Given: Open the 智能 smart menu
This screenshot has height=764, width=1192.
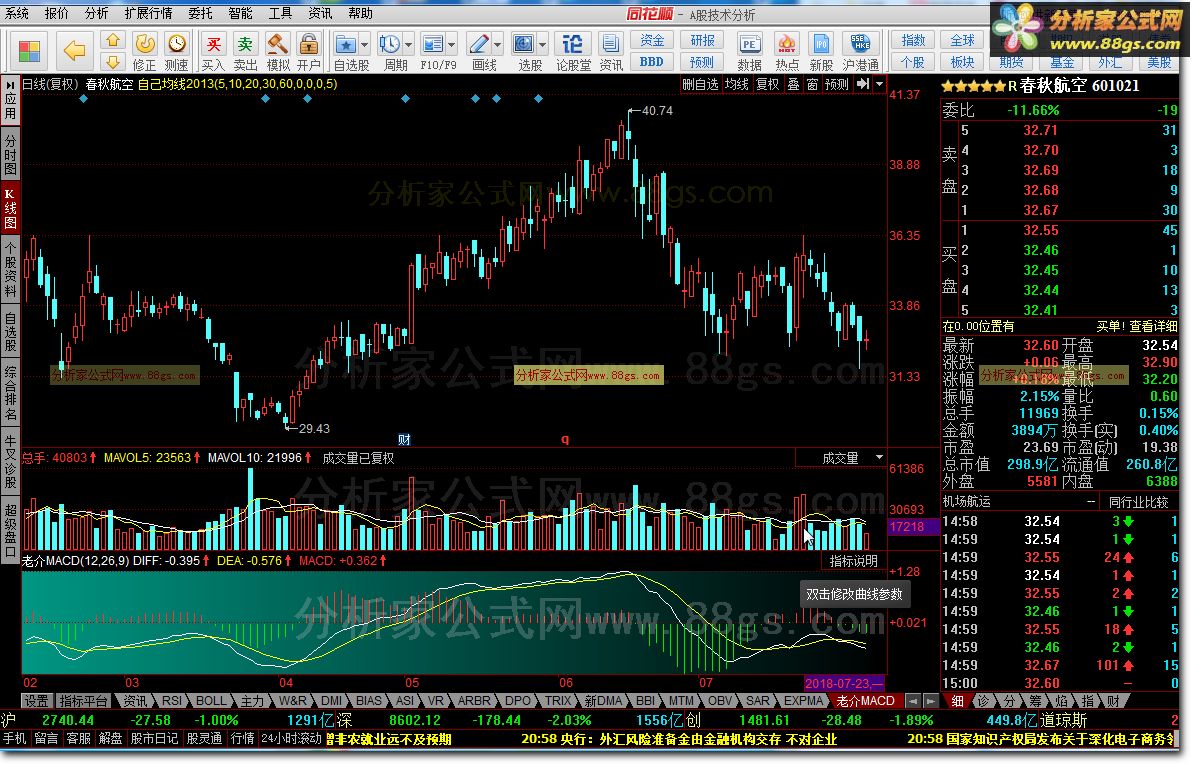Looking at the screenshot, I should pyautogui.click(x=240, y=13).
